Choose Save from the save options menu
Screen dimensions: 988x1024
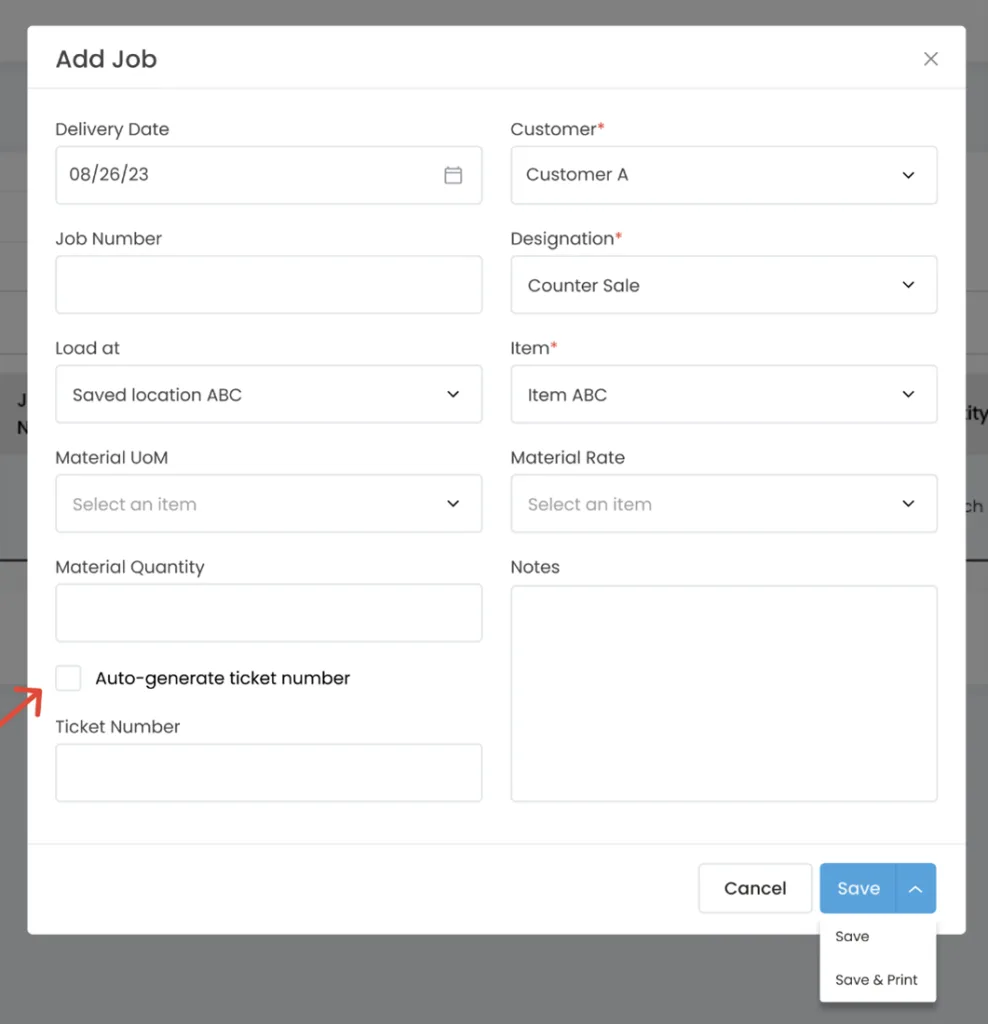coord(852,936)
